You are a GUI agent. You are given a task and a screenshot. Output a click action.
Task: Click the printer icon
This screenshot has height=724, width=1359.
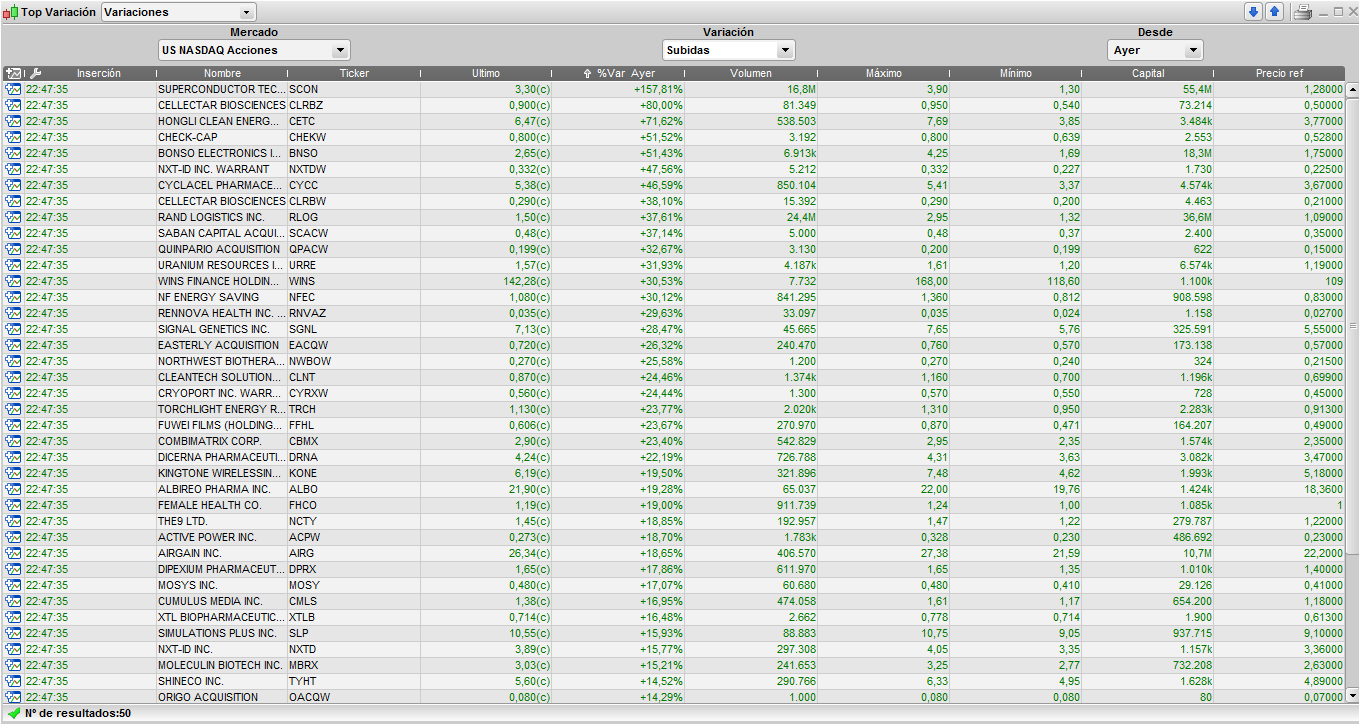(1302, 12)
